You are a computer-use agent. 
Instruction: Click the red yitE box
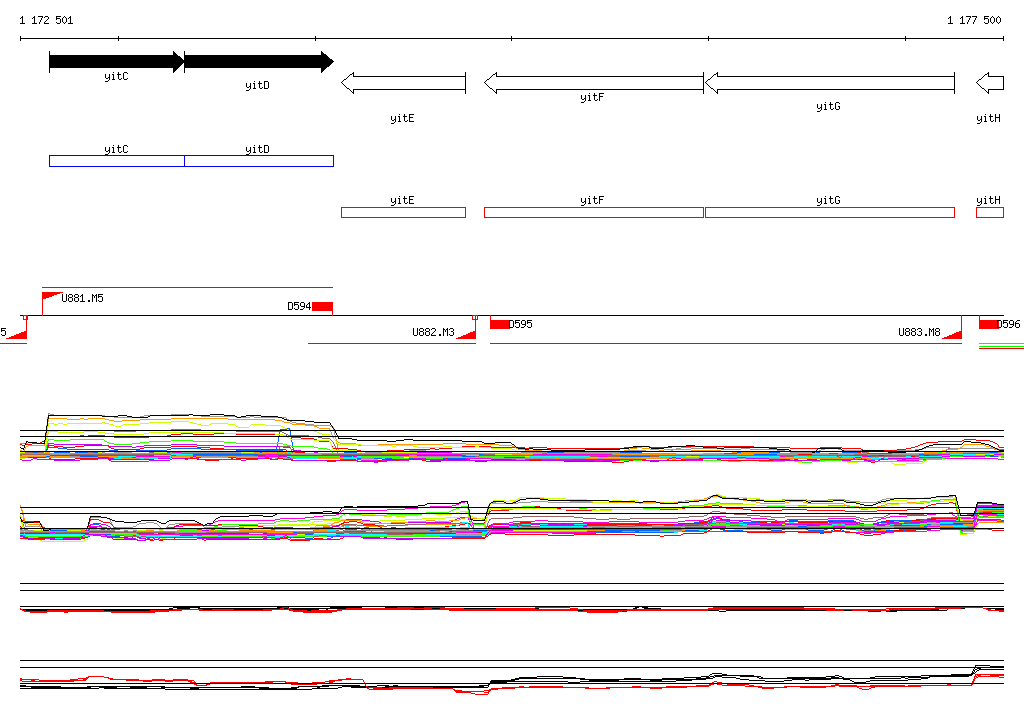(x=404, y=212)
